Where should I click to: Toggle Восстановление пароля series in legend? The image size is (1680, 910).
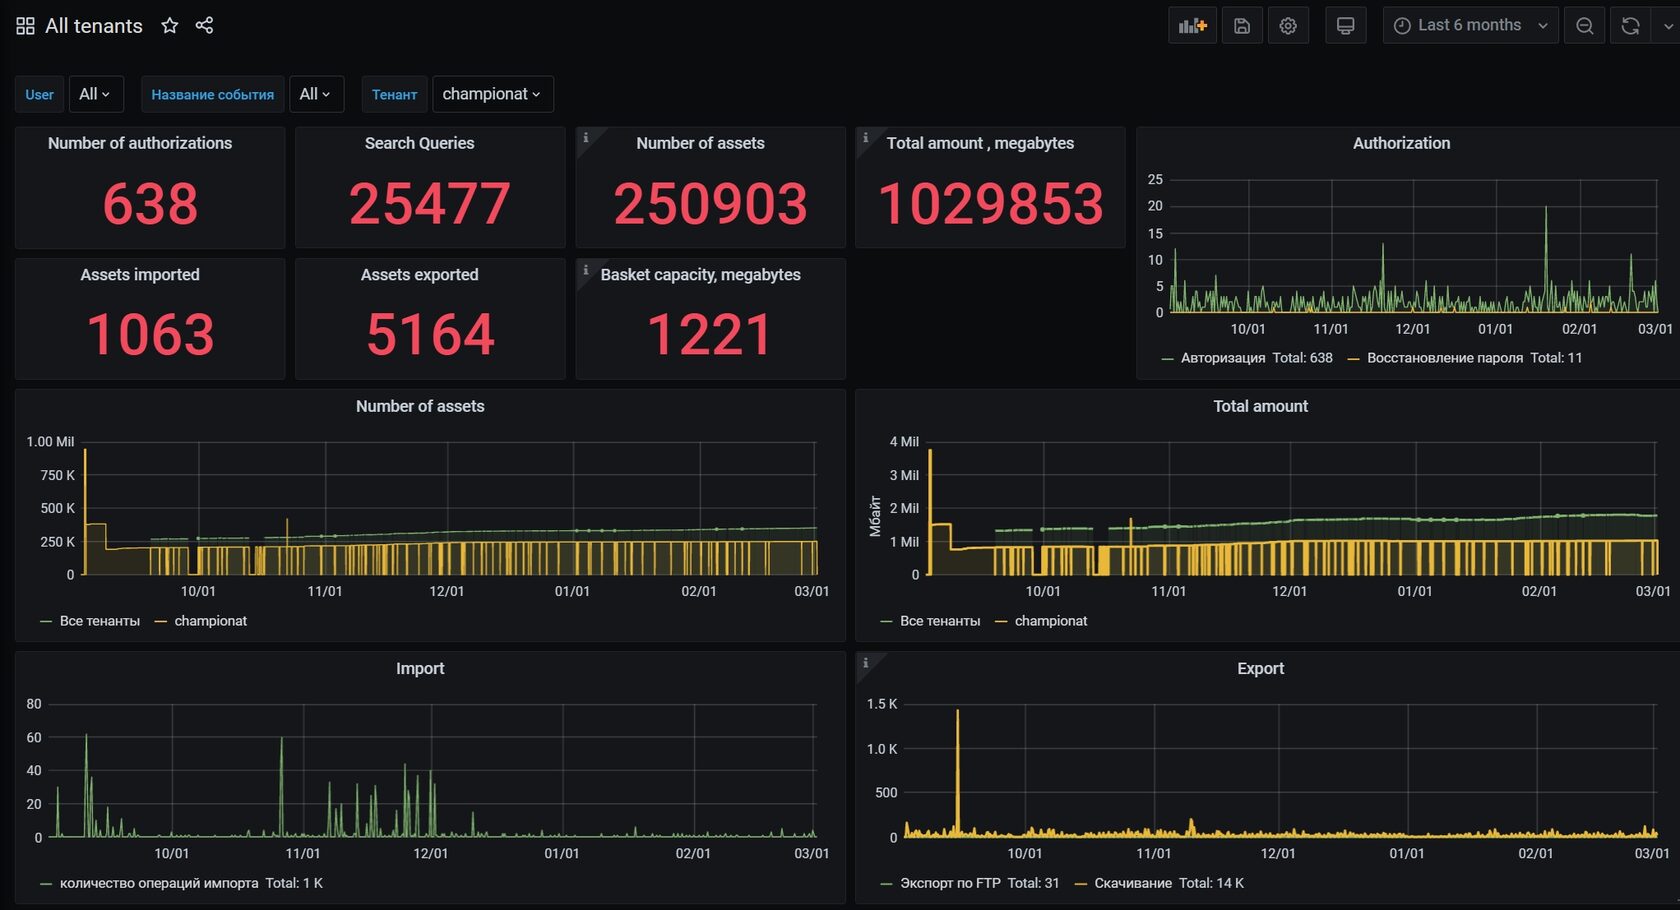point(1444,358)
